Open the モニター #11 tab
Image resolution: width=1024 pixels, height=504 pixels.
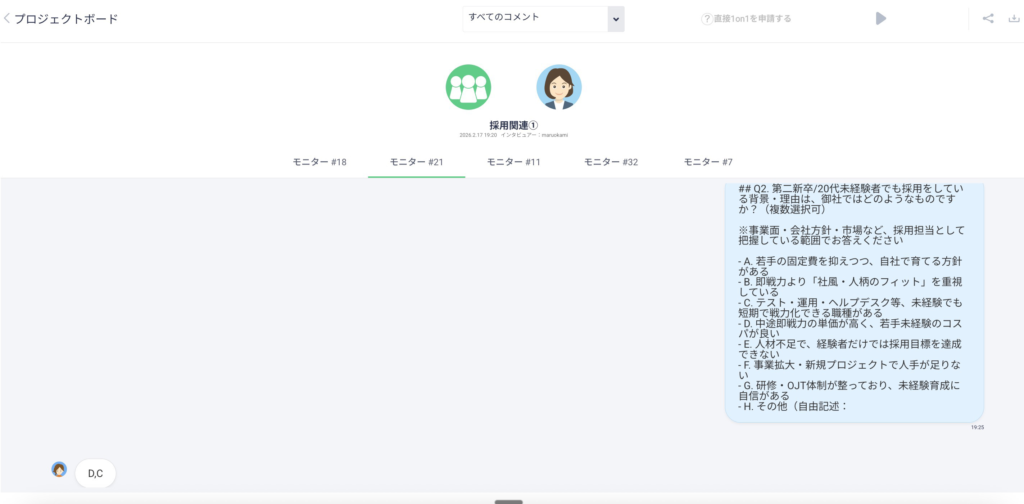513,162
